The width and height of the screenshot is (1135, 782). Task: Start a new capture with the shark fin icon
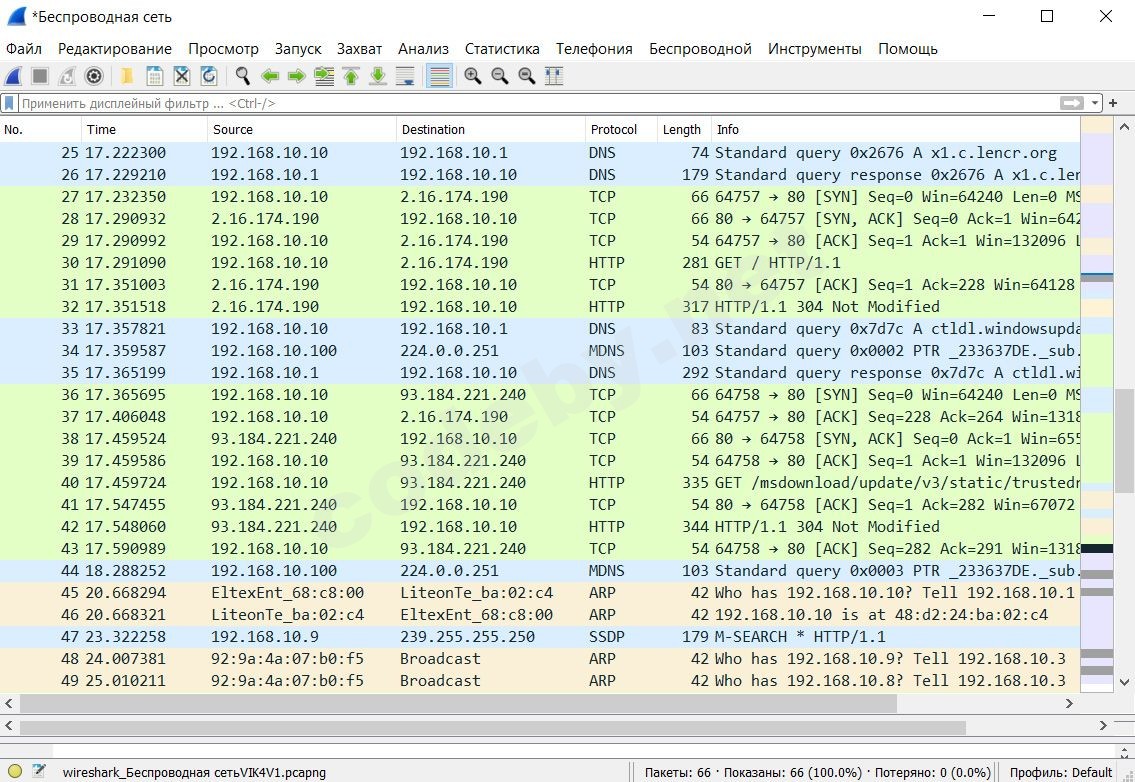[12, 76]
